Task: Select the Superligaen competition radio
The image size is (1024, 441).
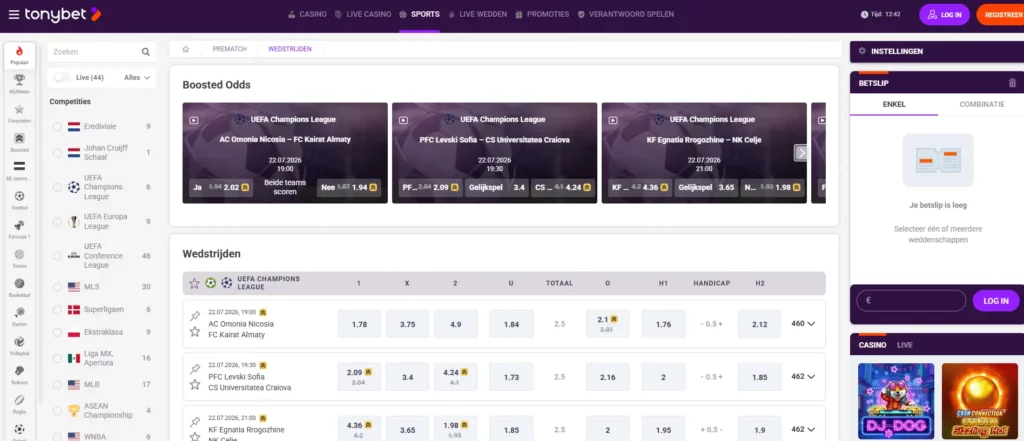Action: click(x=57, y=310)
